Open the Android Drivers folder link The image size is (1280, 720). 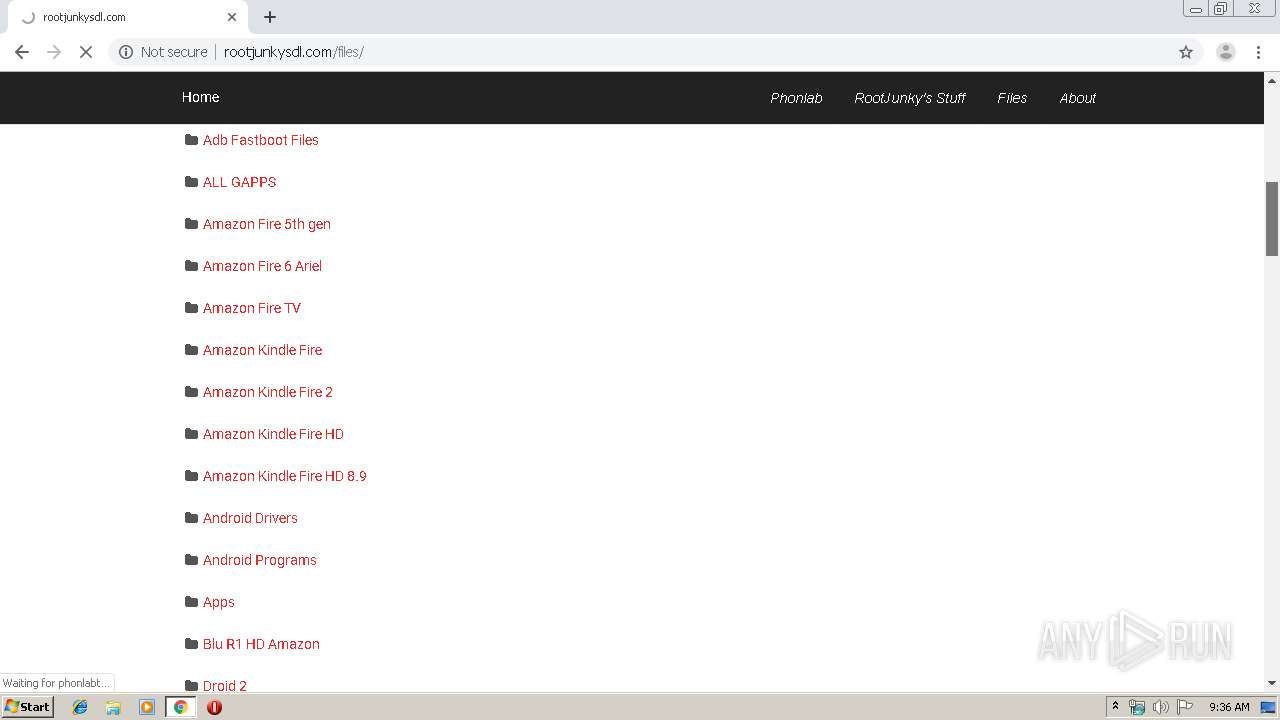click(x=250, y=518)
